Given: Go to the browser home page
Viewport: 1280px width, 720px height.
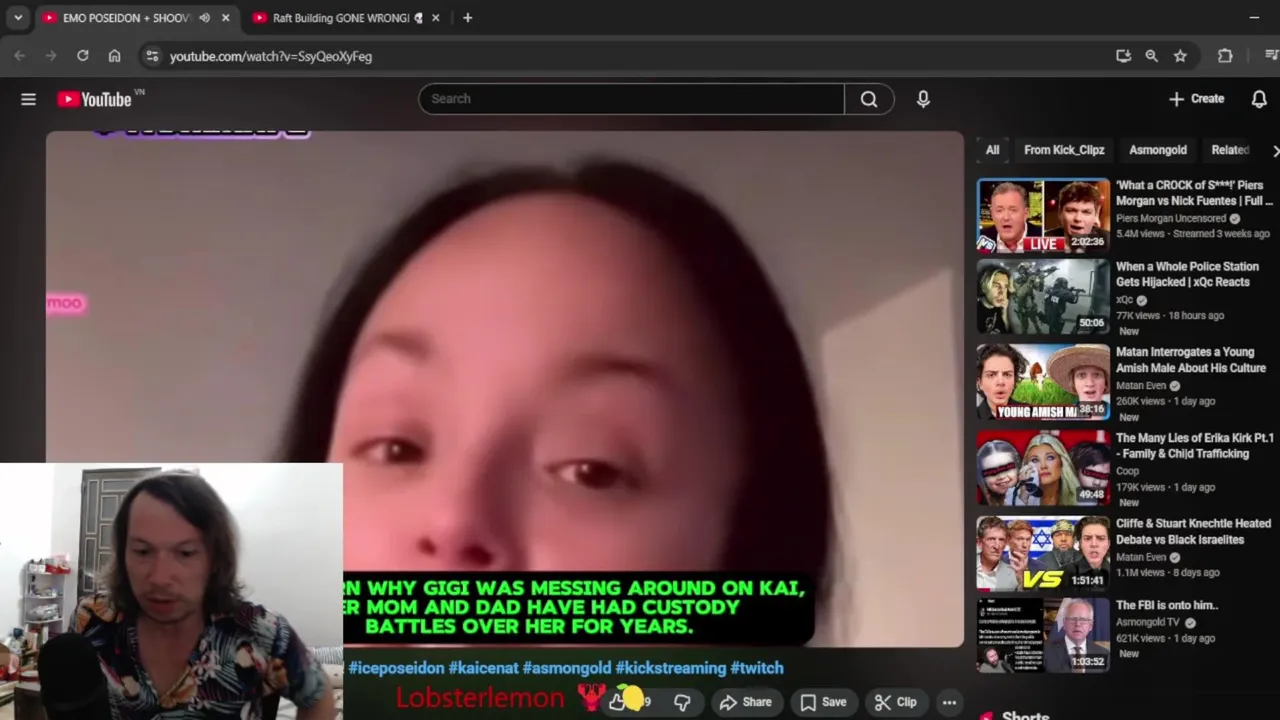Looking at the screenshot, I should pos(115,56).
